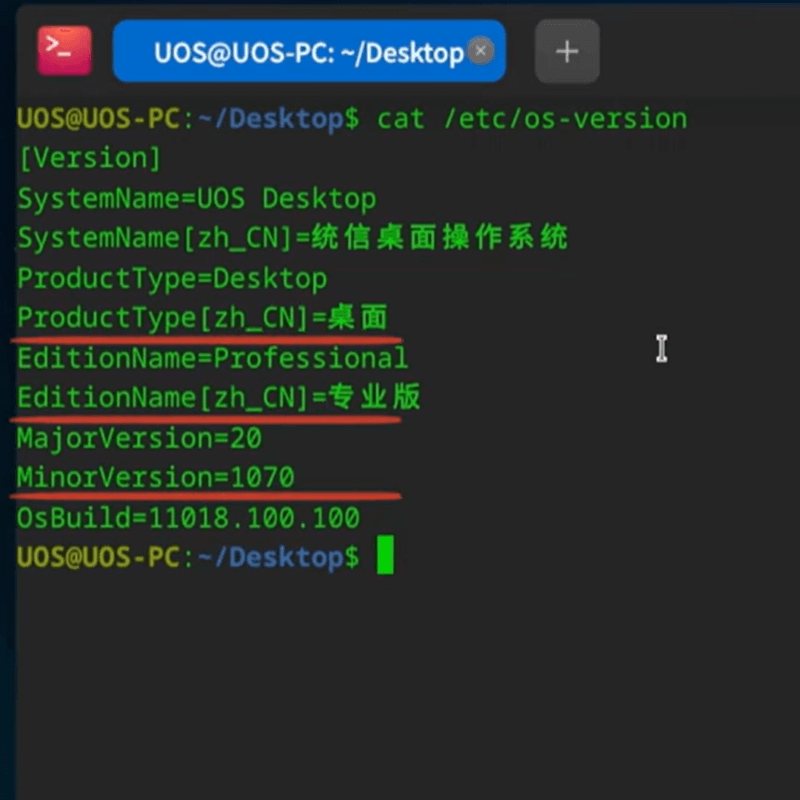800x800 pixels.
Task: Click the green cursor block at prompt
Action: (385, 555)
